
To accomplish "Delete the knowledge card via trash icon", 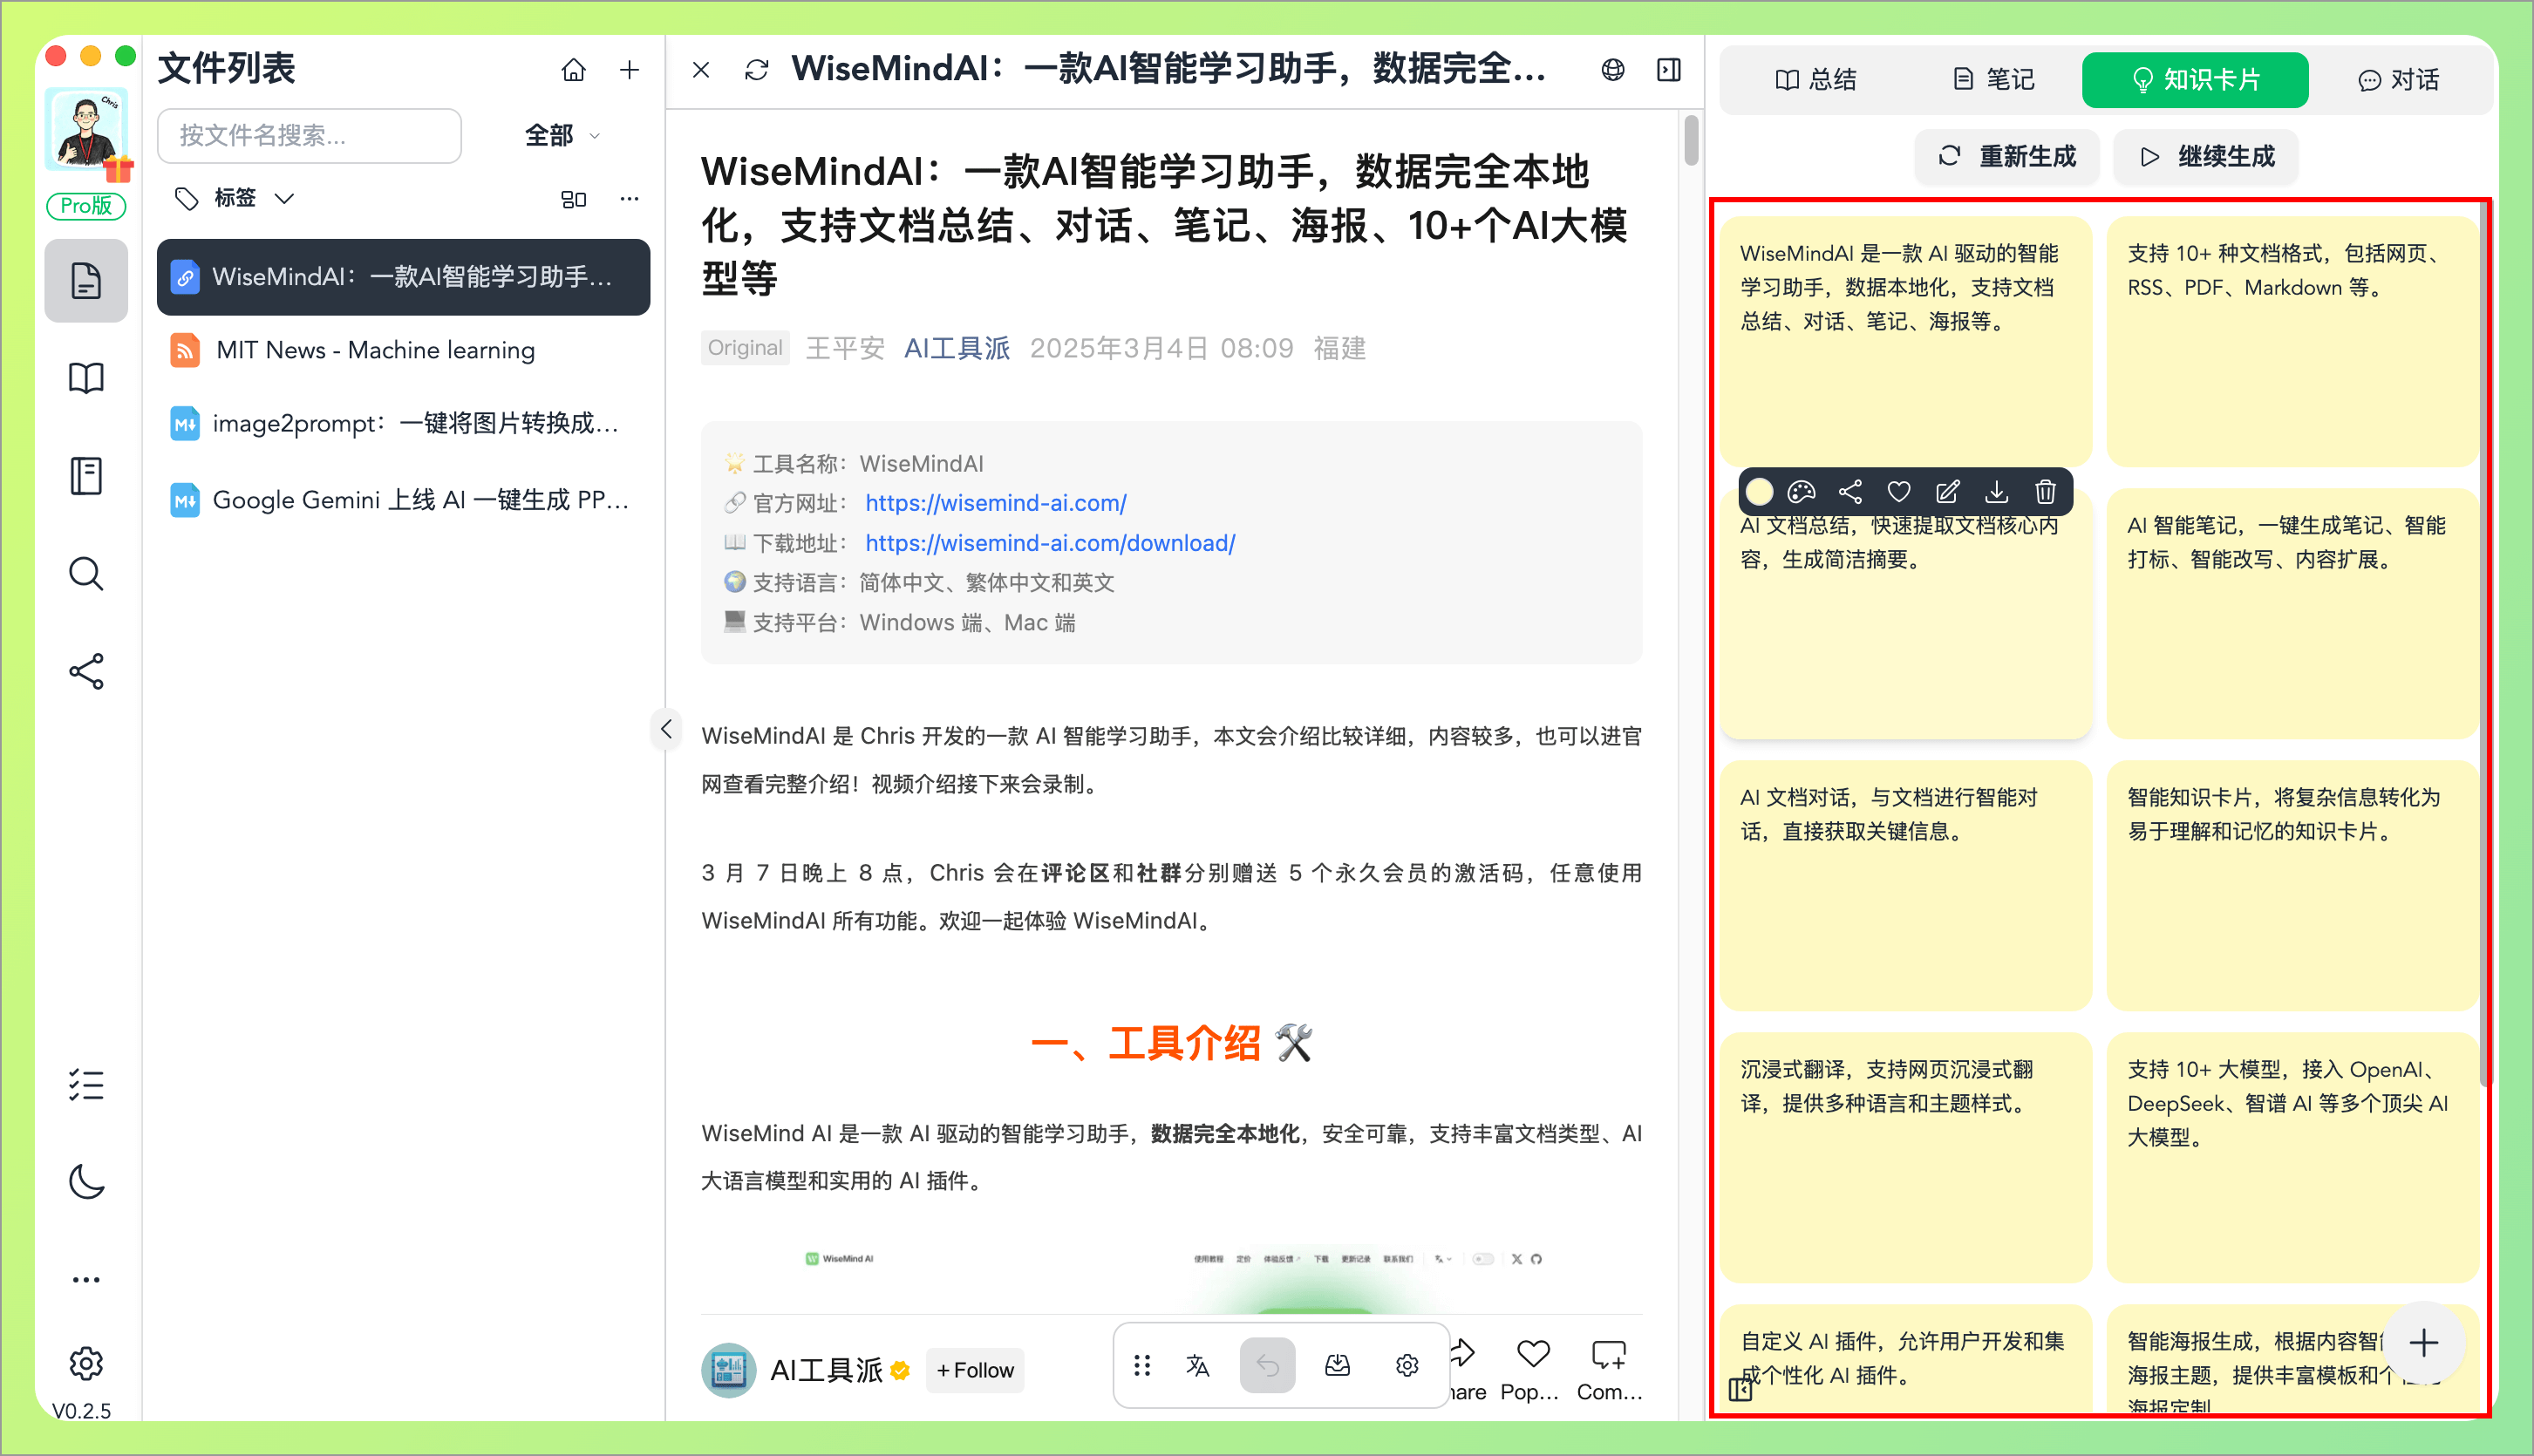I will pos(2043,491).
